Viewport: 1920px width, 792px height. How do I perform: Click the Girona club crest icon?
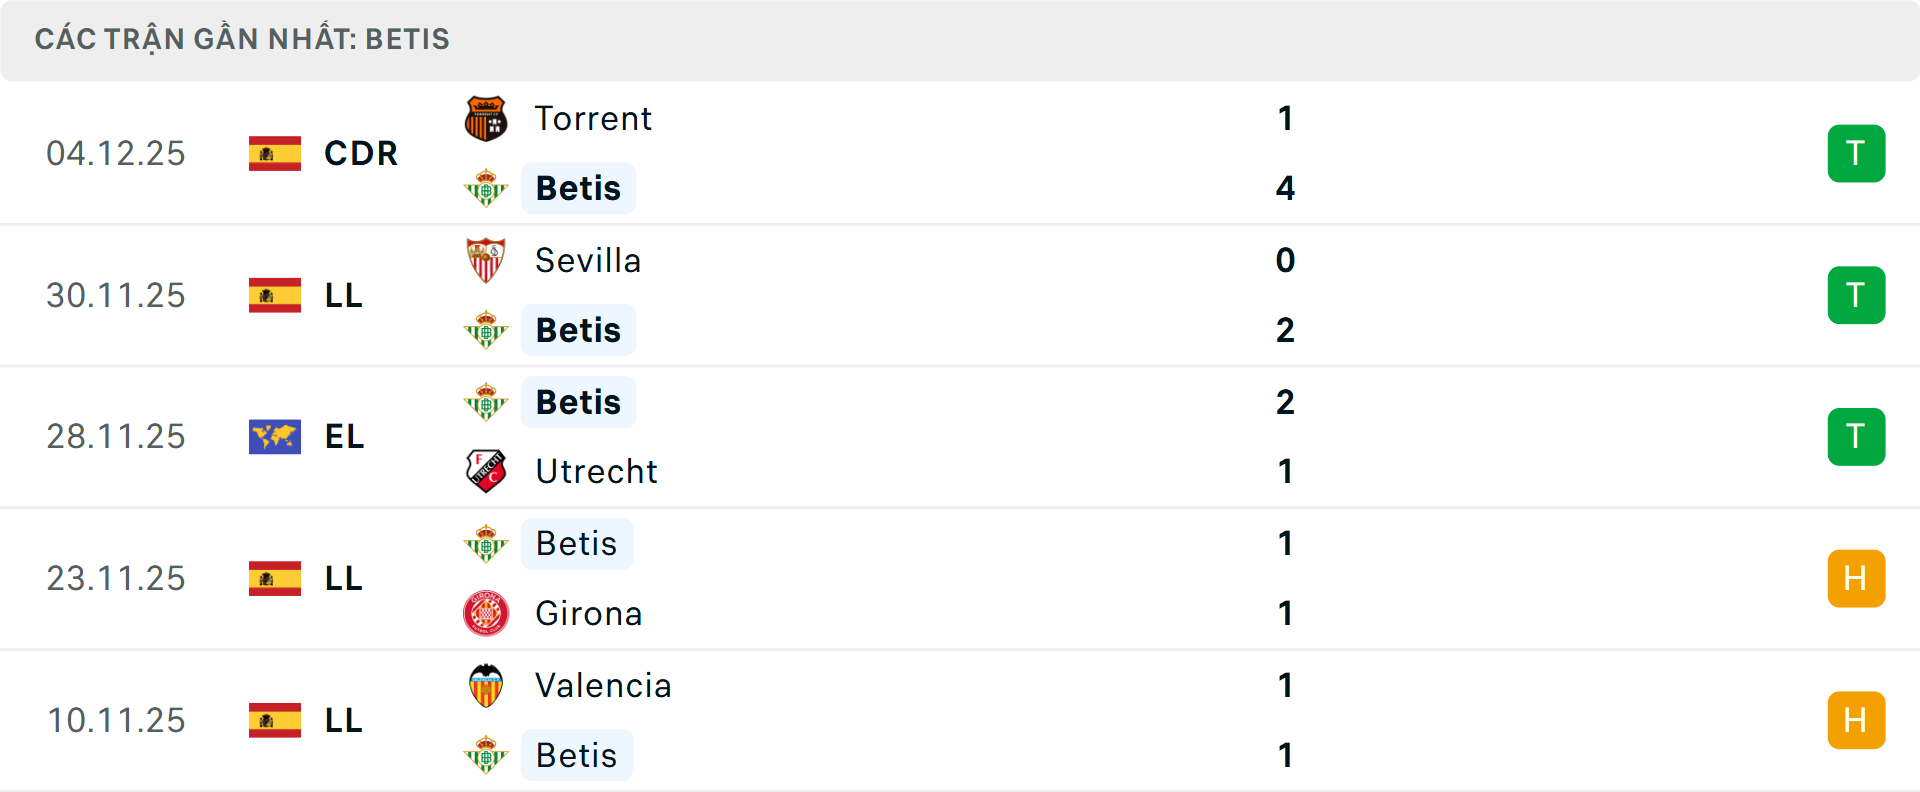pyautogui.click(x=486, y=613)
